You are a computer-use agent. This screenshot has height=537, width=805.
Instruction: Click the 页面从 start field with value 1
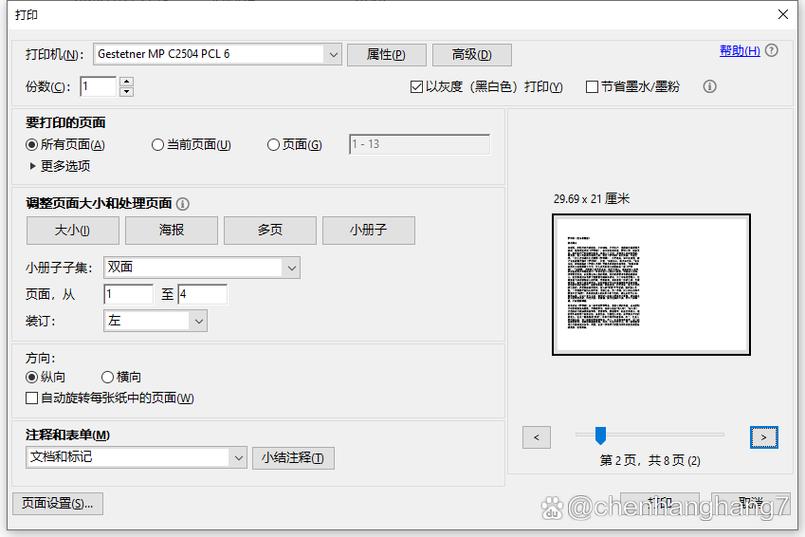pyautogui.click(x=128, y=294)
